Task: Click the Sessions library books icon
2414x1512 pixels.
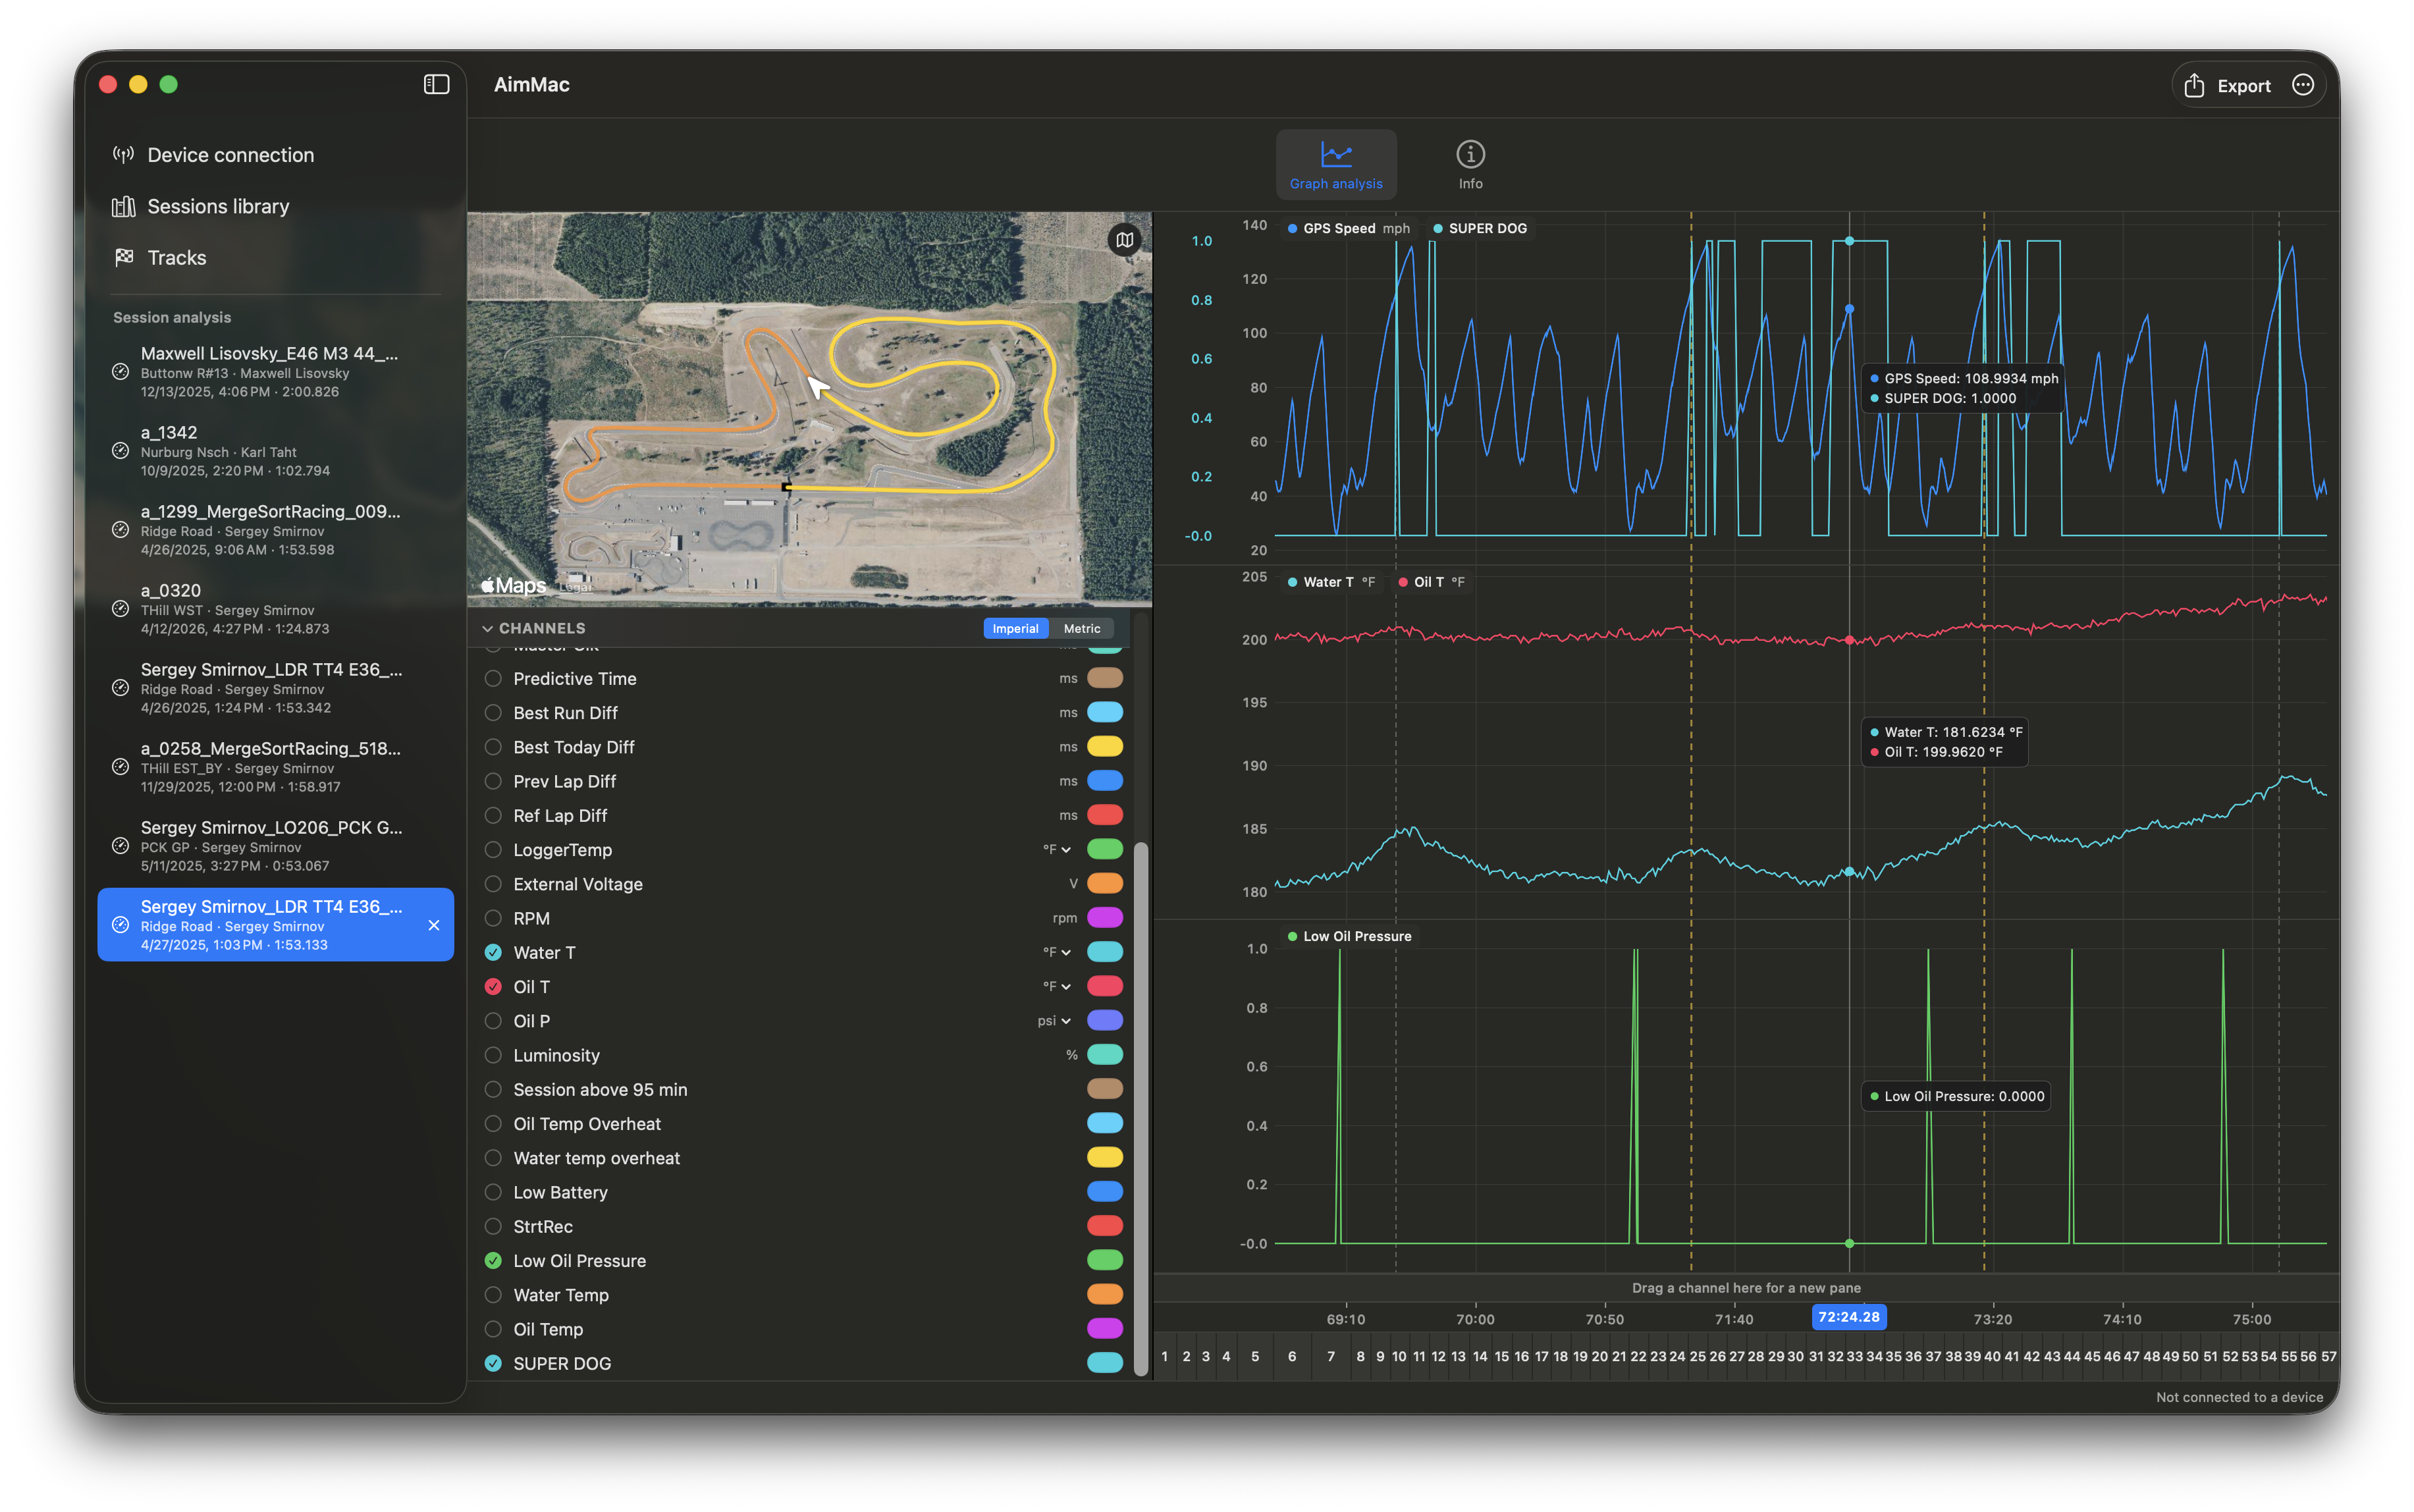Action: [x=123, y=206]
